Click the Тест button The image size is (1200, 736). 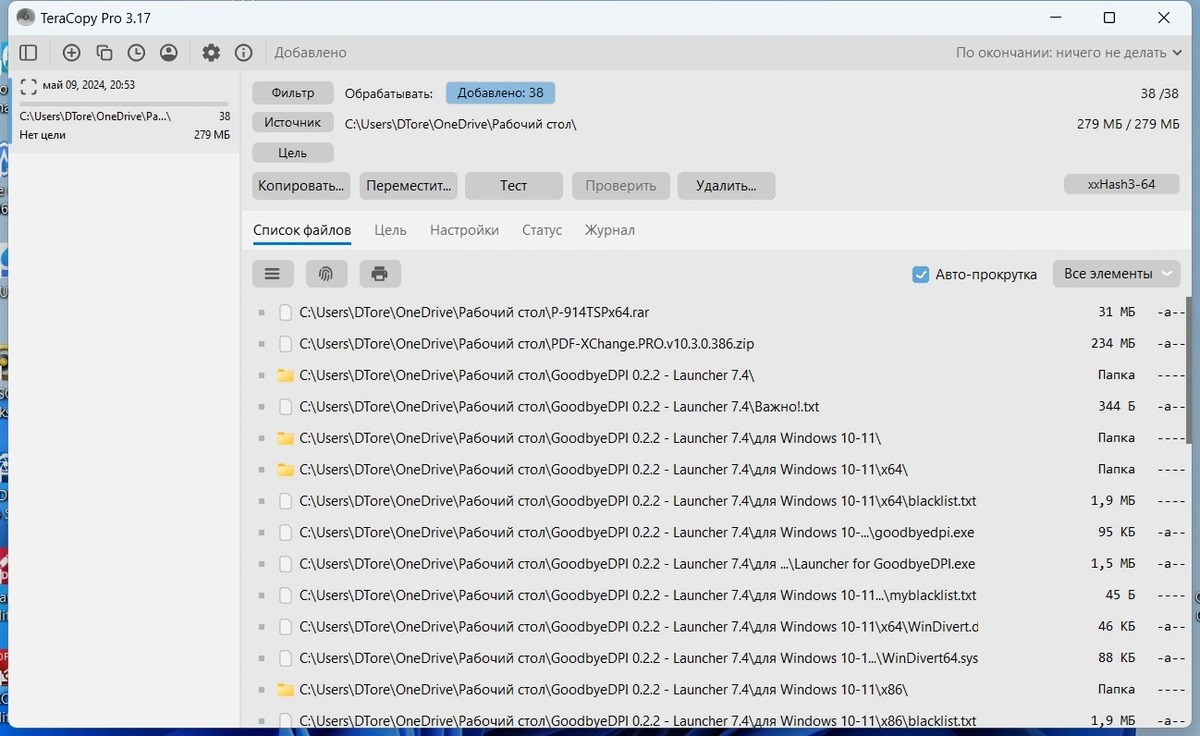pyautogui.click(x=514, y=186)
